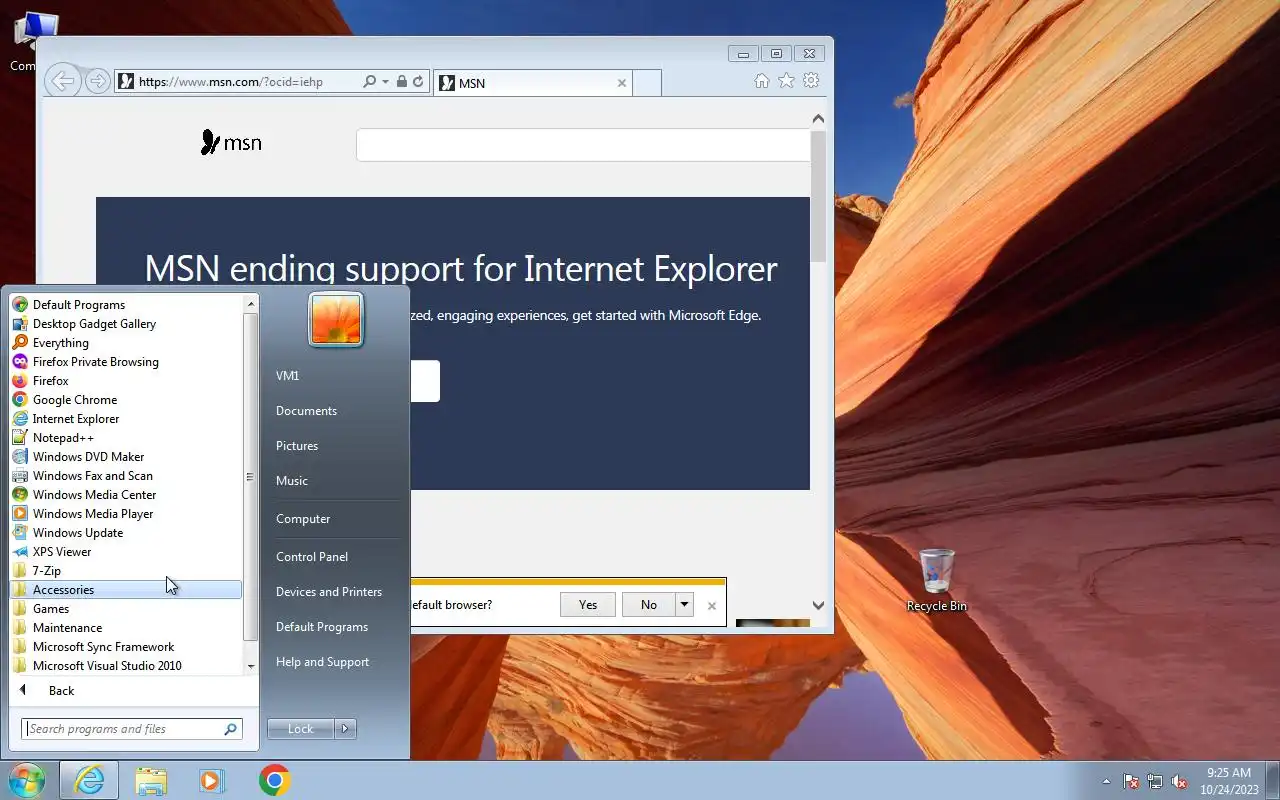Screen dimensions: 1280x800
Task: Close the MSN tab
Action: coord(621,83)
